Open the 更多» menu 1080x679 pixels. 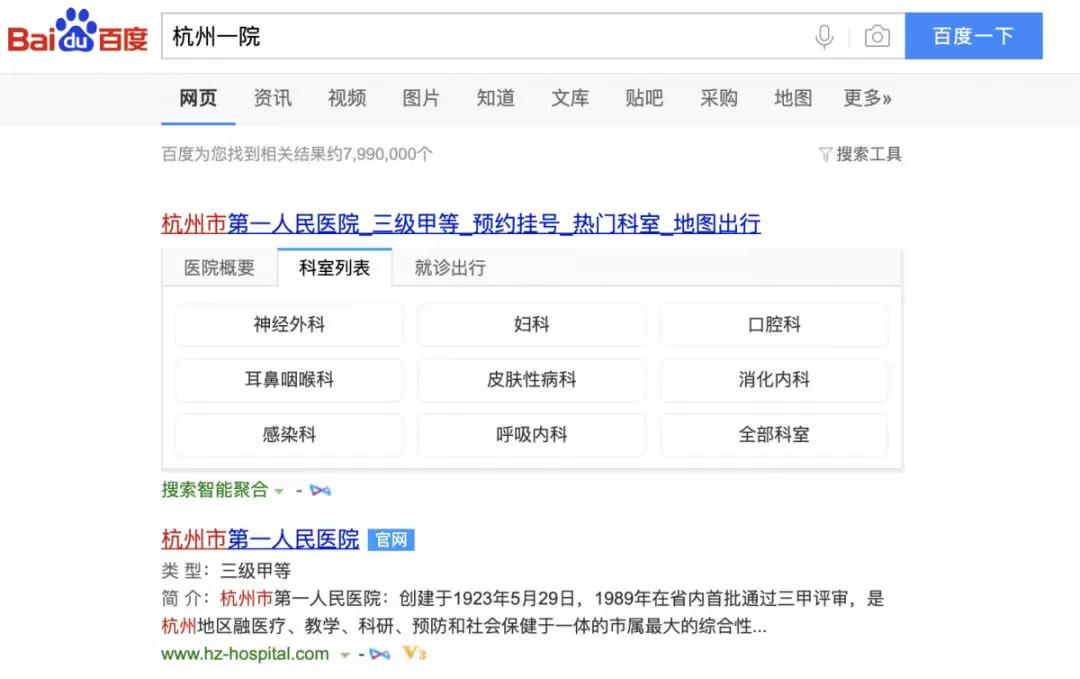coord(867,98)
